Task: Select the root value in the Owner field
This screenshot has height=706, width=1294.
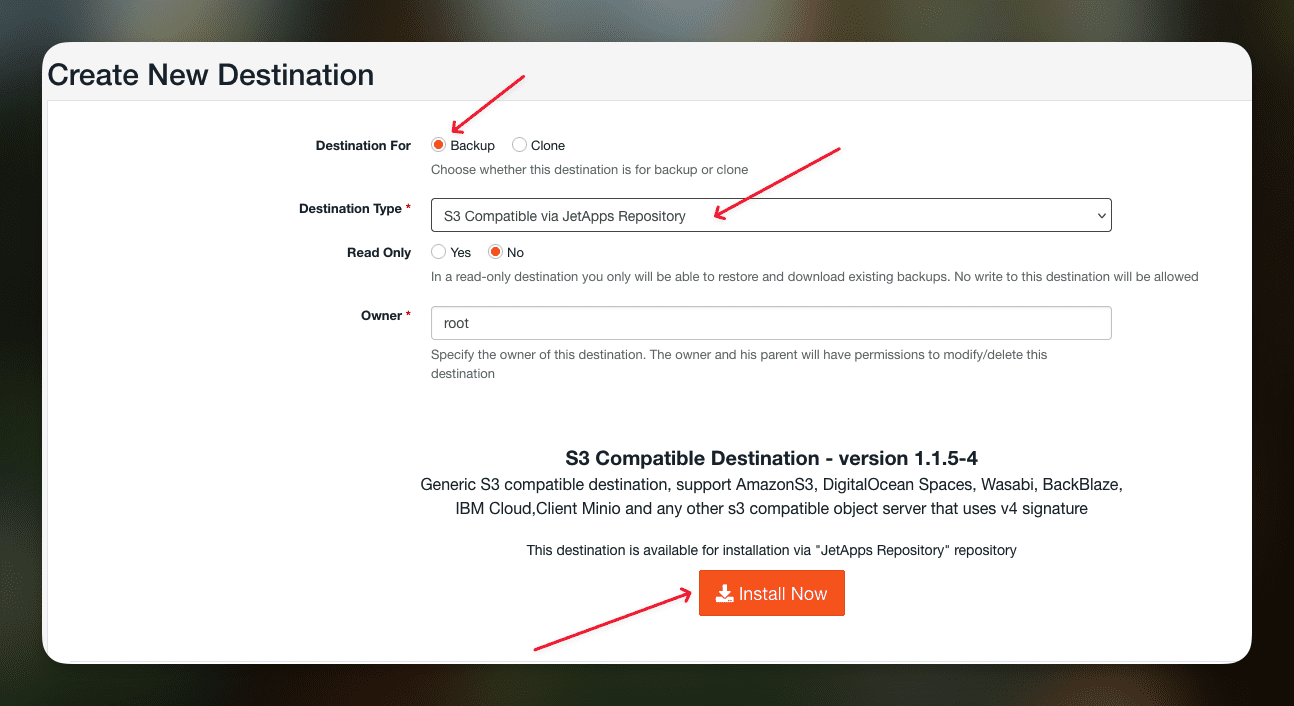Action: [456, 322]
